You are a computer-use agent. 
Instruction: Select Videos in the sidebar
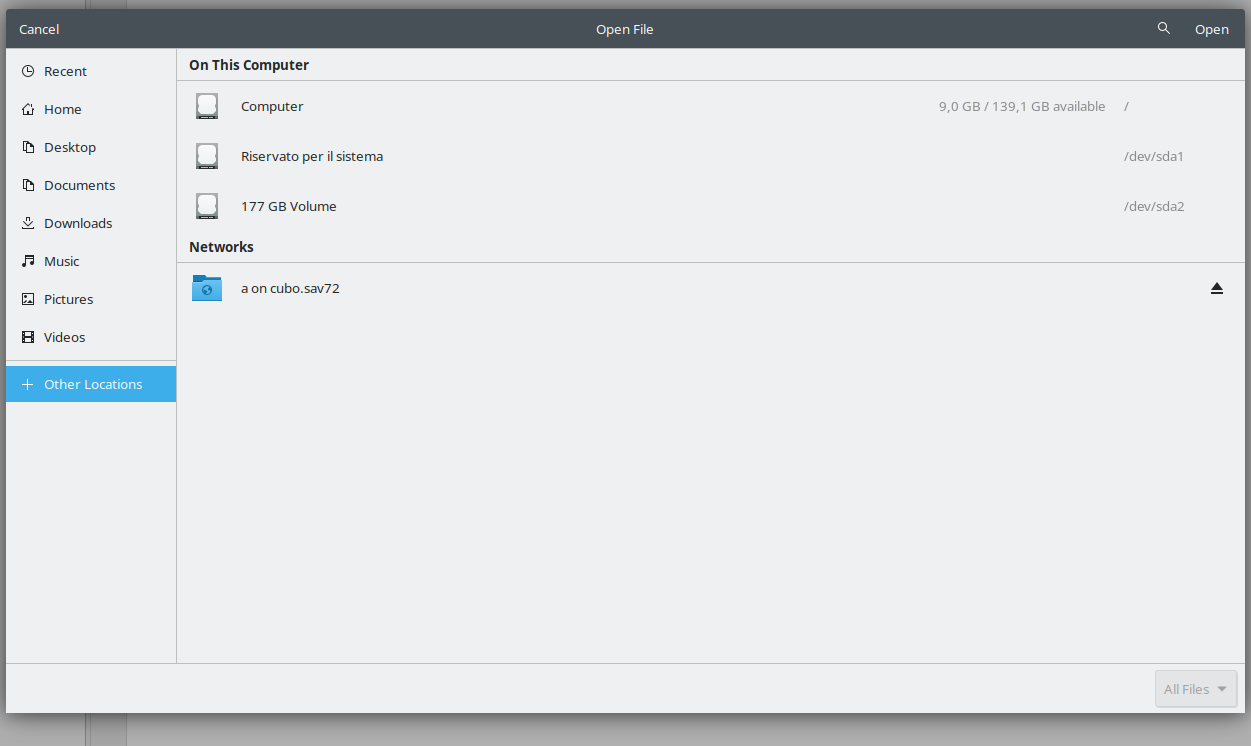point(64,337)
